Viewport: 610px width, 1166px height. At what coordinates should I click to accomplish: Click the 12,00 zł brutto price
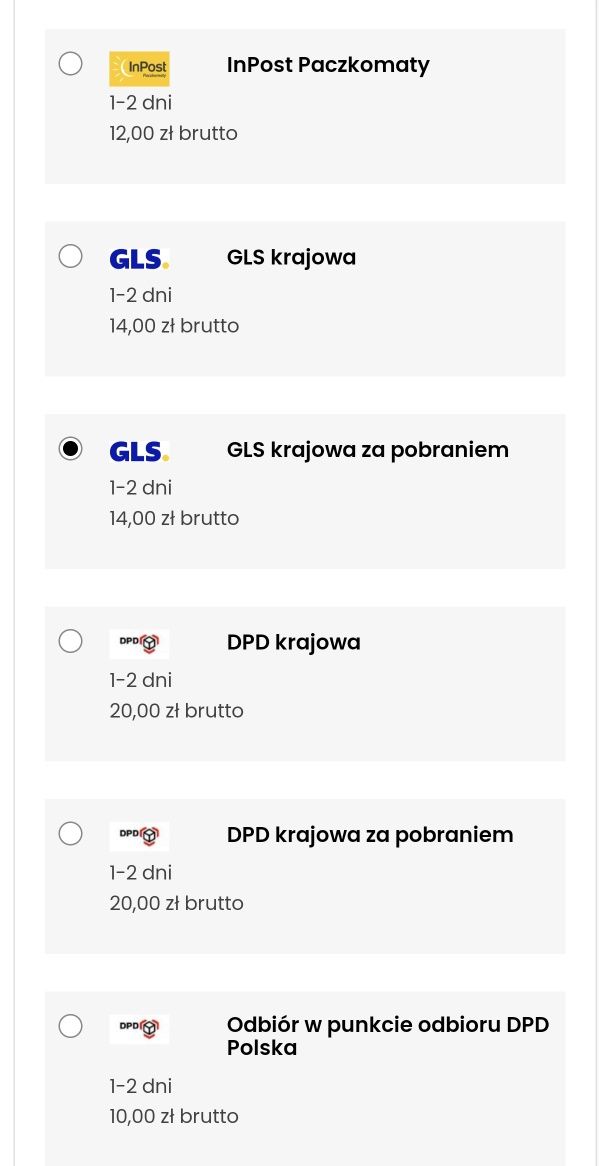coord(173,134)
